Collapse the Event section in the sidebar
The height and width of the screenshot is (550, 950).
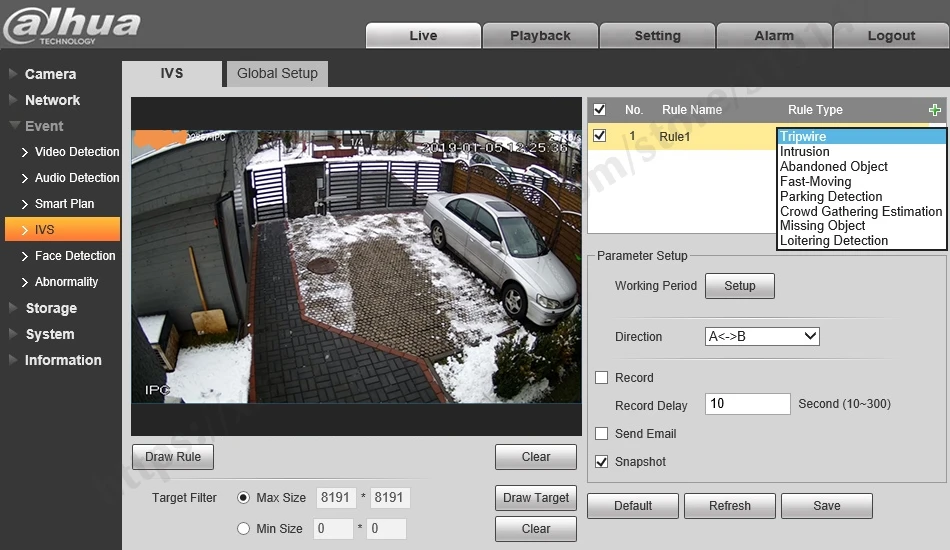click(15, 125)
